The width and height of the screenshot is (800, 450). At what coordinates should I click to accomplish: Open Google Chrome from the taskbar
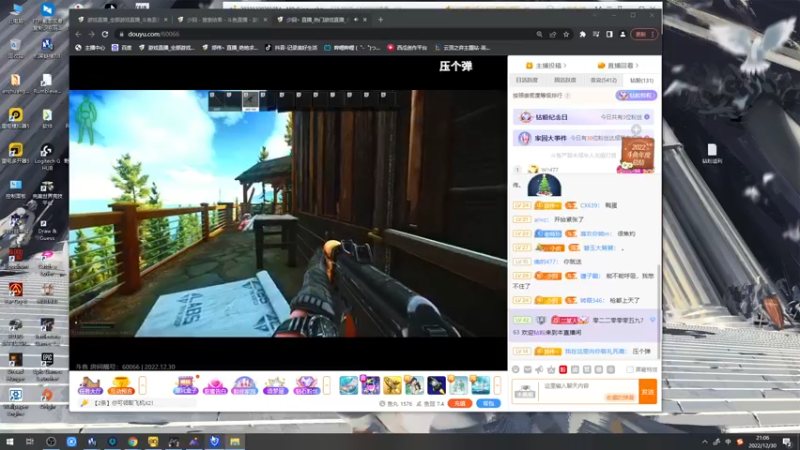[133, 441]
